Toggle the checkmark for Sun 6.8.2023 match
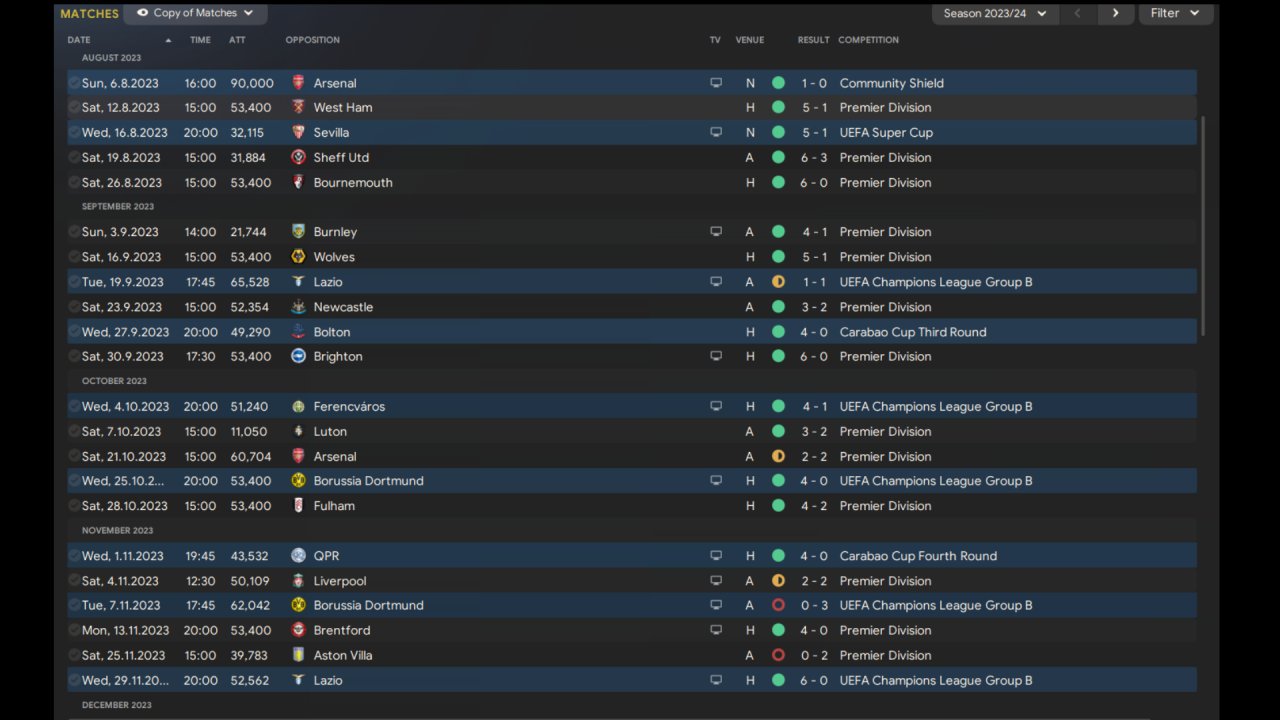Viewport: 1280px width, 720px height. coord(74,83)
